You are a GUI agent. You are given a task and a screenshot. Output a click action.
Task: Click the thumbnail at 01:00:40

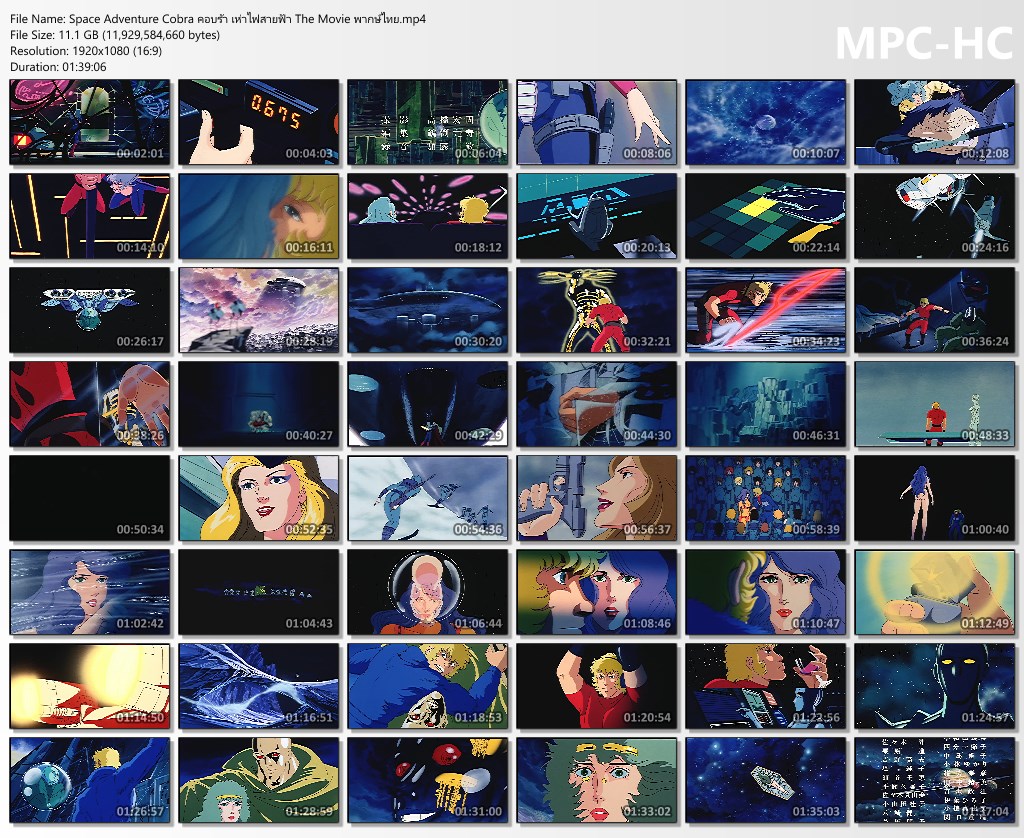click(x=935, y=498)
